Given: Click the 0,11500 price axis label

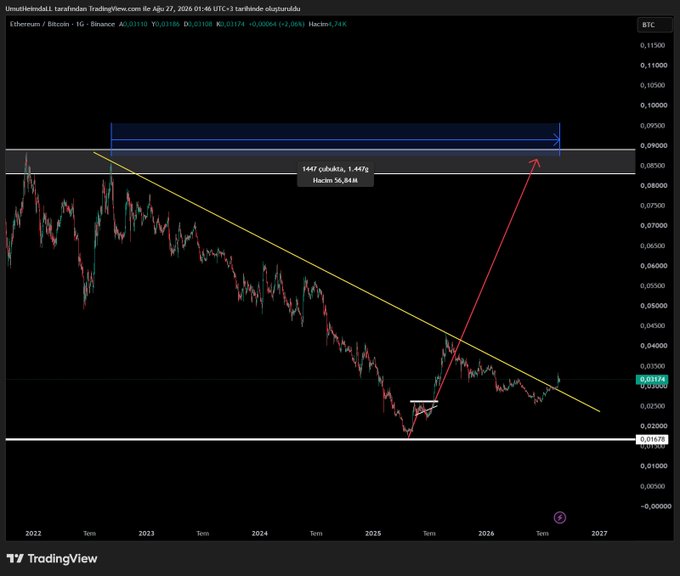Looking at the screenshot, I should 653,45.
